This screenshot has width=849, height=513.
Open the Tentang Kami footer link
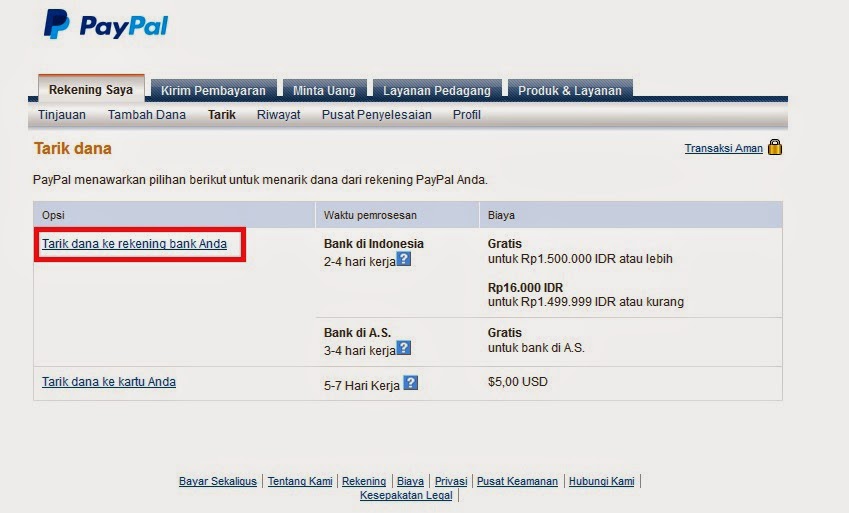(300, 481)
